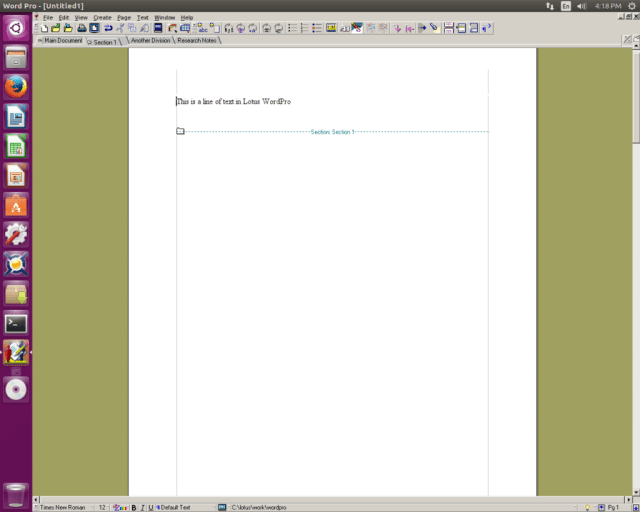Click the Copy icon in toolbar
The width and height of the screenshot is (640, 512).
click(132, 28)
